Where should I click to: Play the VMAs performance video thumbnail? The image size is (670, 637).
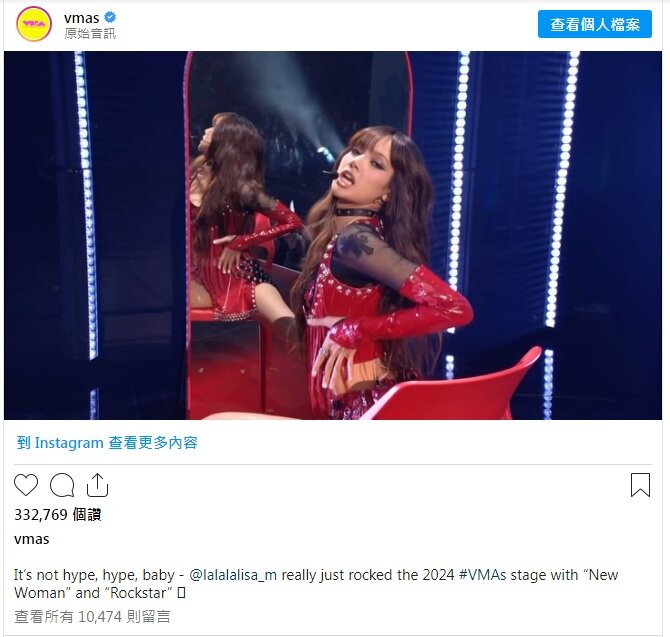[x=333, y=235]
